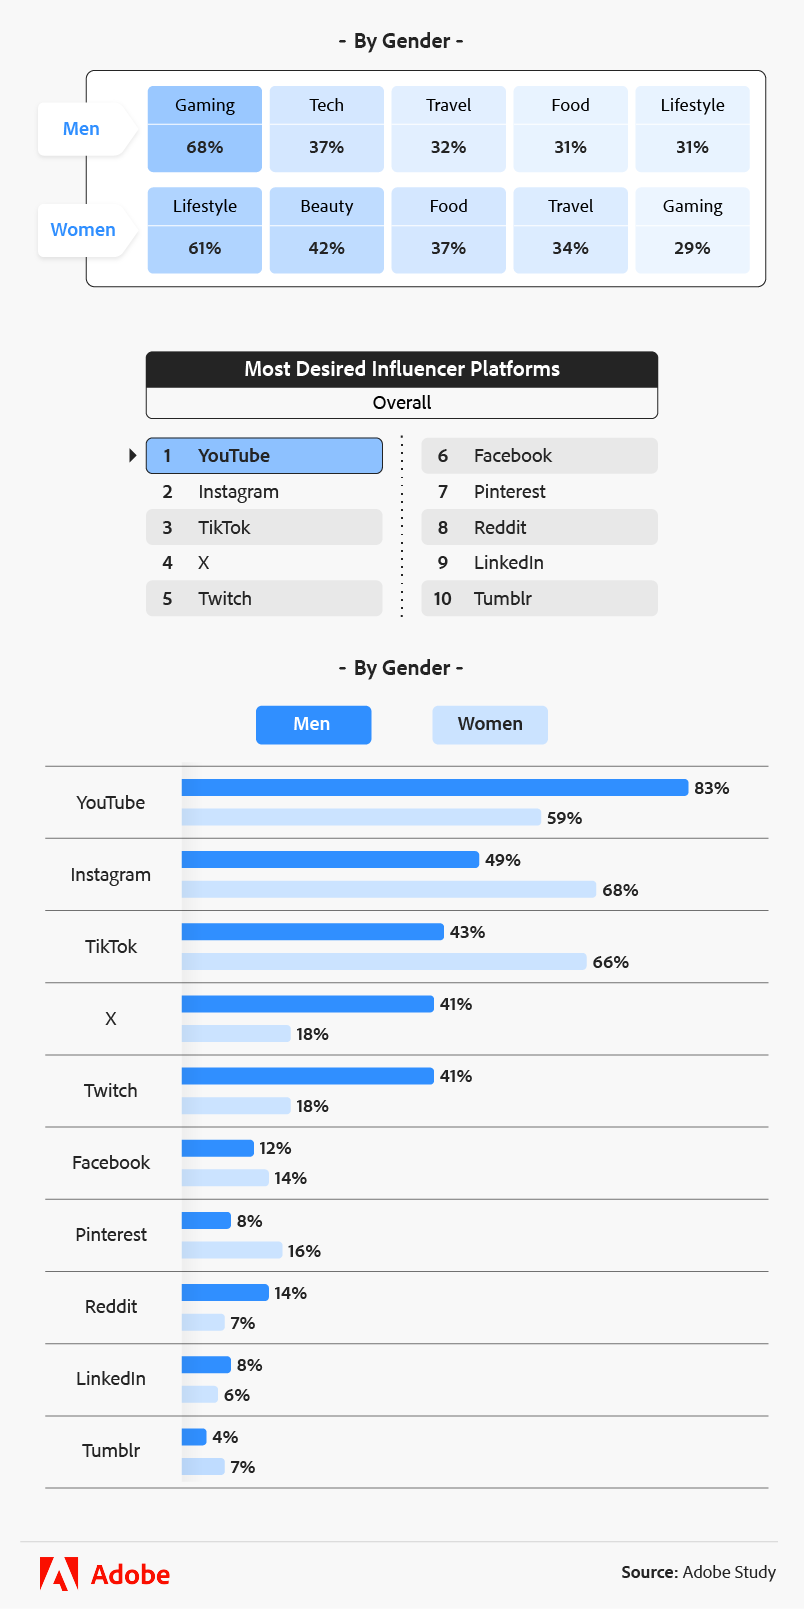This screenshot has height=1609, width=804.
Task: Click the 83% YouTube men bar
Action: [x=435, y=788]
